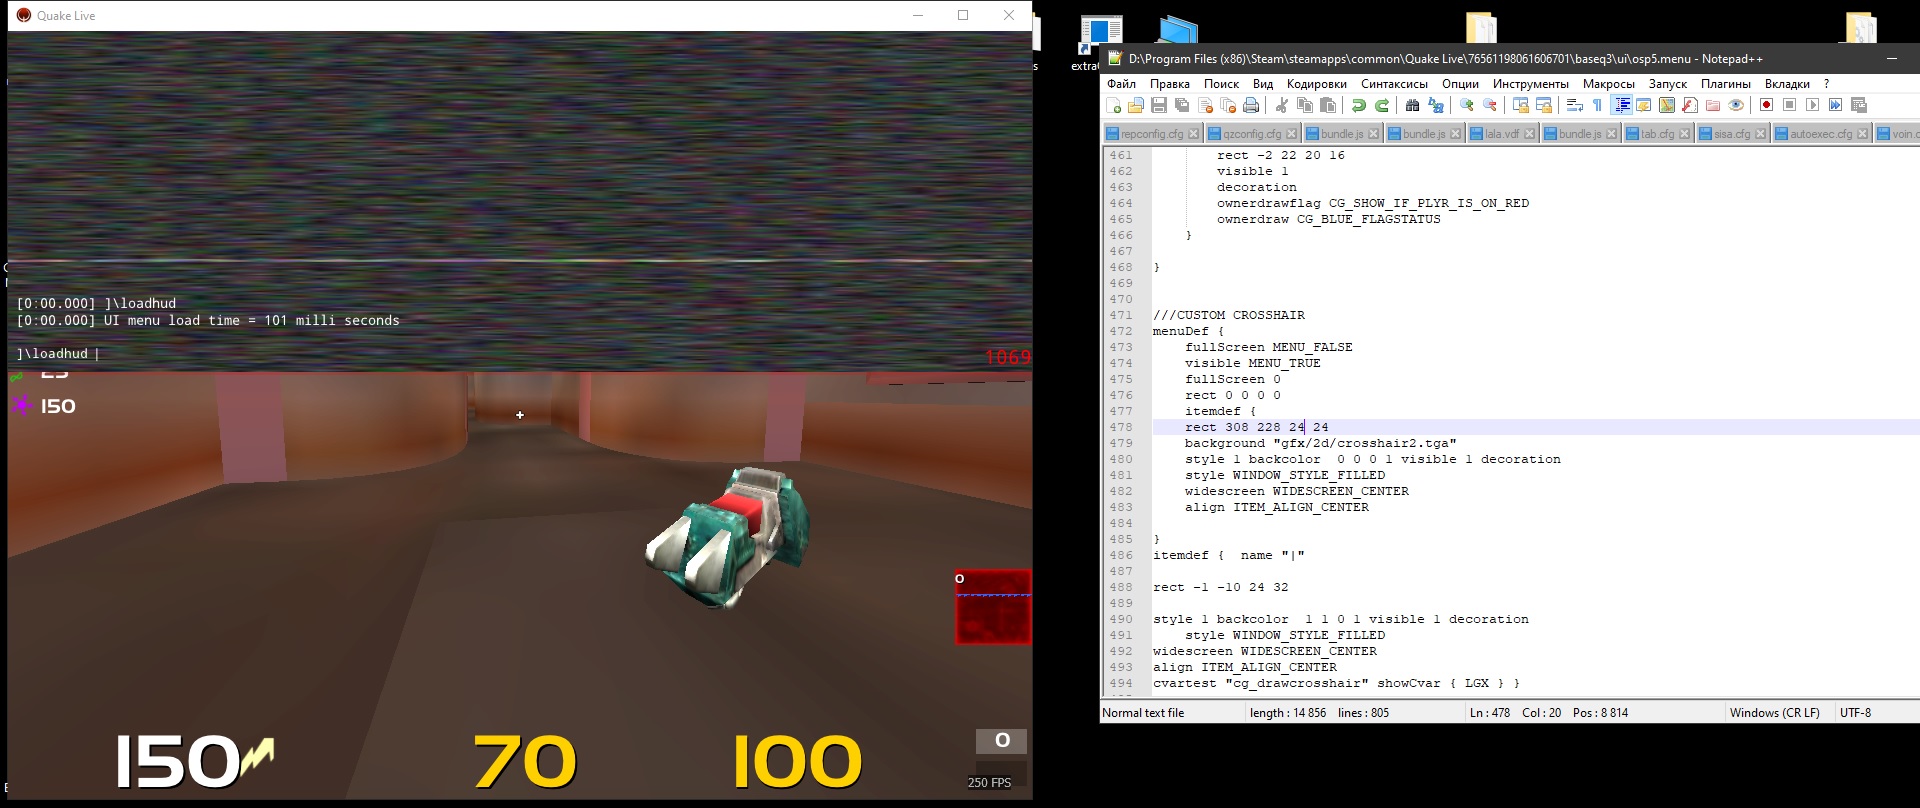Close the lala.vdf tab
Viewport: 1920px width, 808px height.
point(1529,134)
